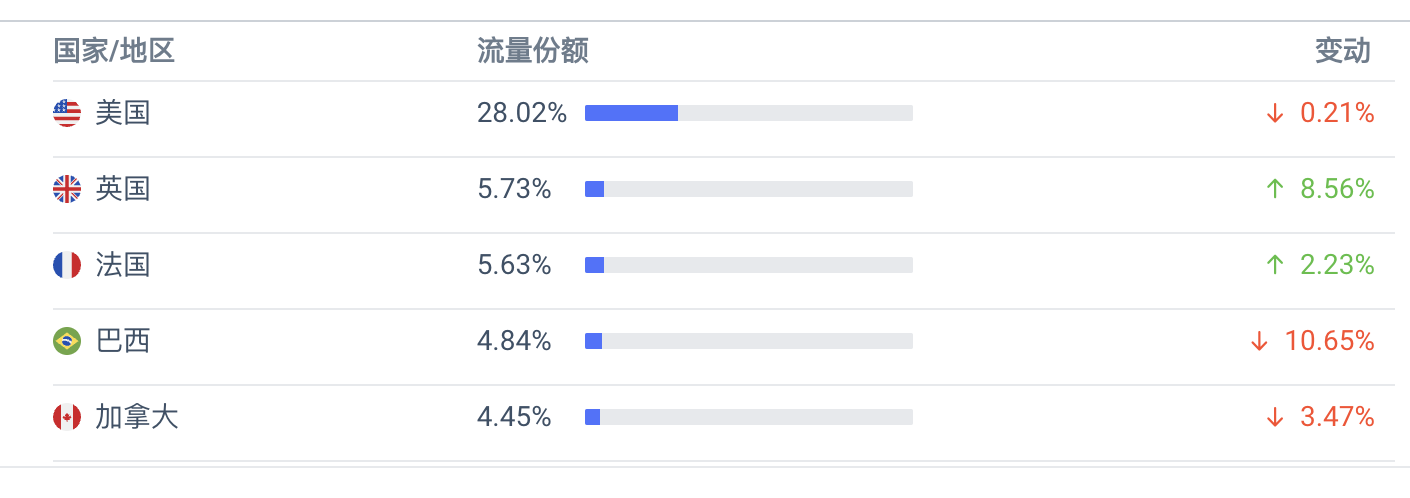Click the United States flag icon
The image size is (1410, 498).
[x=67, y=113]
